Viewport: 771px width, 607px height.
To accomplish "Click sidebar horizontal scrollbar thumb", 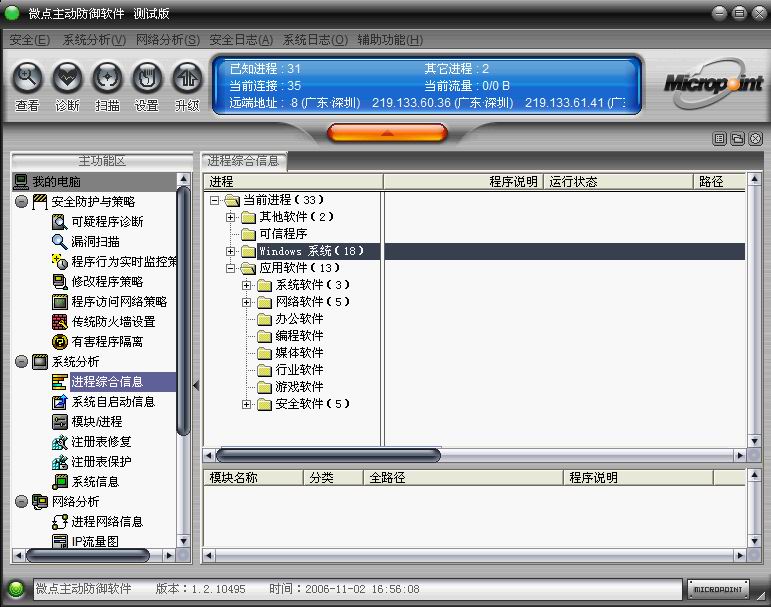I will tap(88, 556).
